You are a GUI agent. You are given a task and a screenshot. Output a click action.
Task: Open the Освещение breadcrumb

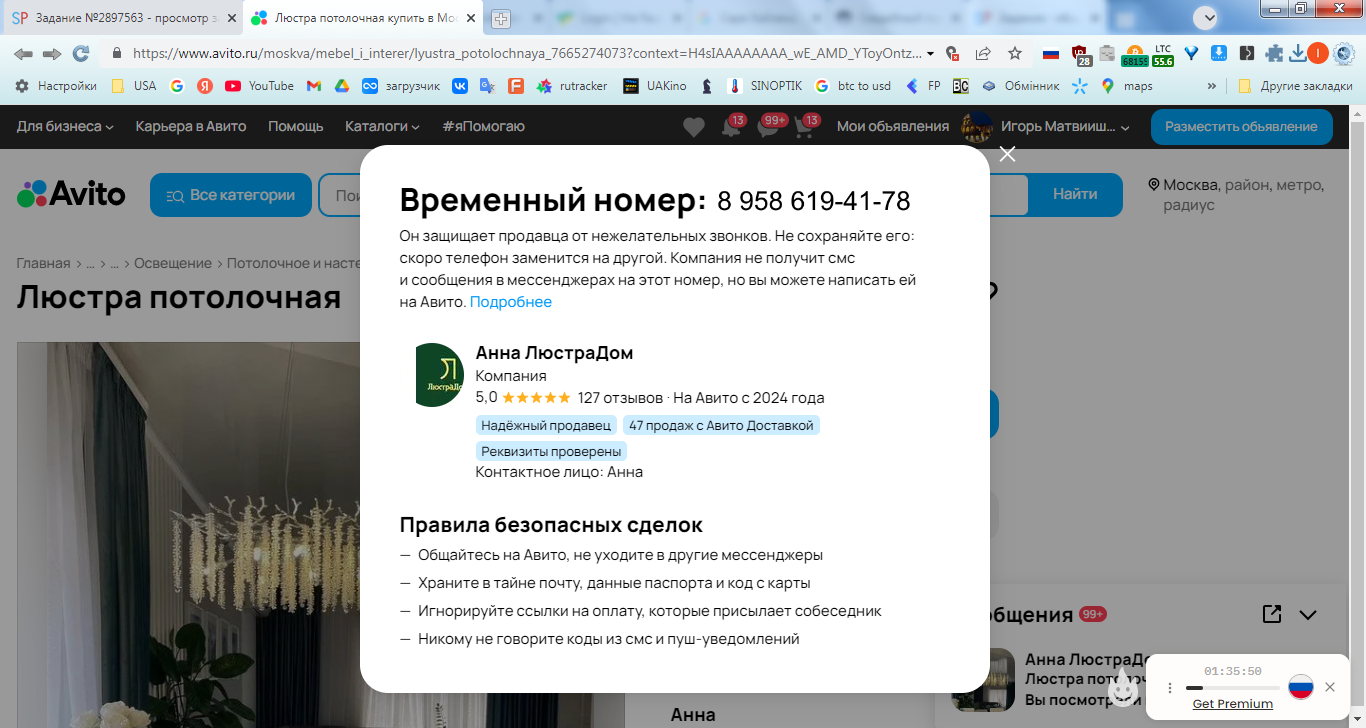173,263
